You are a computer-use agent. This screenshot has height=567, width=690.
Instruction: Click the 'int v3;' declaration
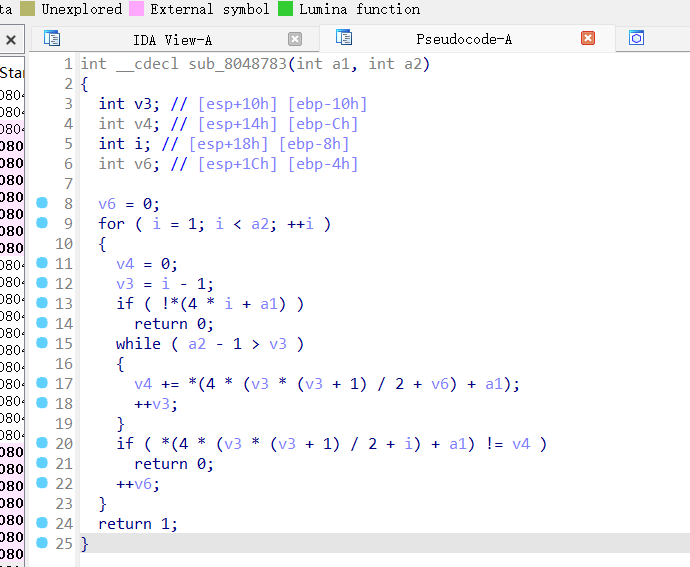pos(129,104)
